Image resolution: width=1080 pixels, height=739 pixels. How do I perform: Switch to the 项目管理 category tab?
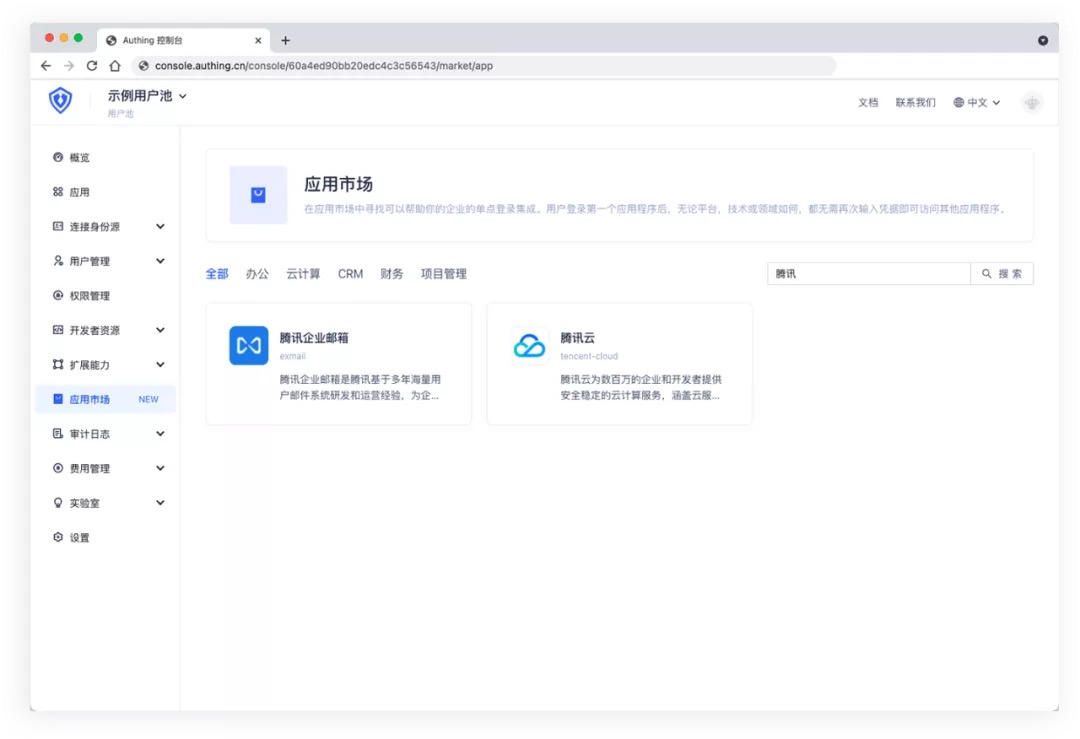(444, 273)
